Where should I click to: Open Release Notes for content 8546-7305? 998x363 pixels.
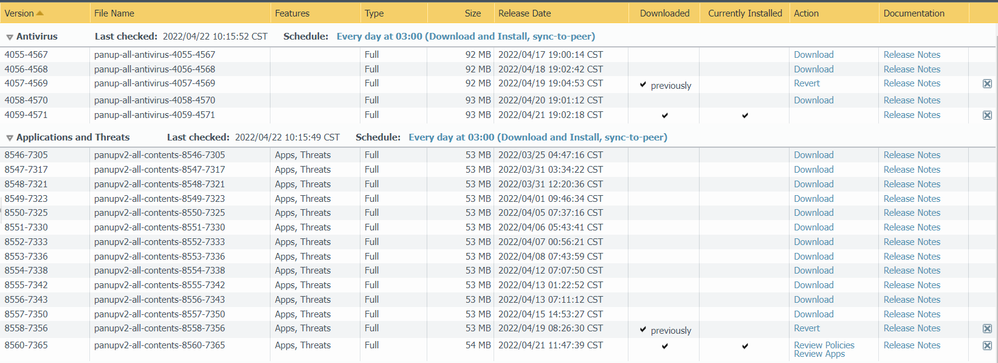[911, 155]
